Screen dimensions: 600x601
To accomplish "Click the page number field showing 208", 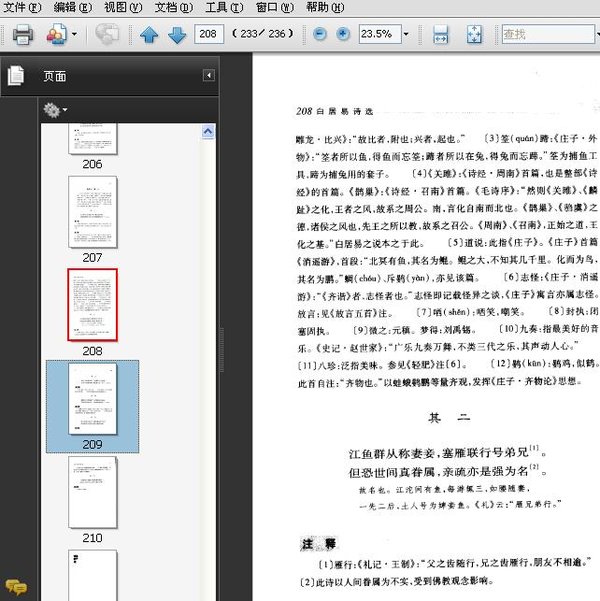I will 209,35.
